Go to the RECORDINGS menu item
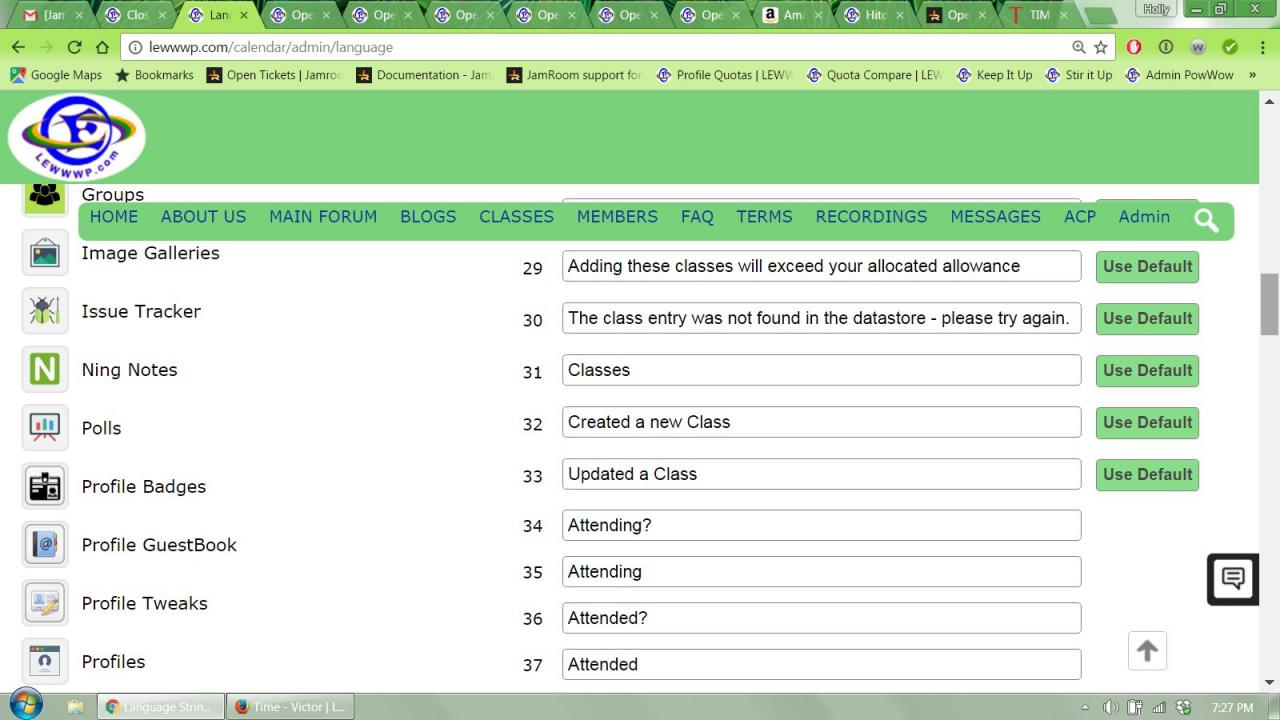 click(x=871, y=217)
